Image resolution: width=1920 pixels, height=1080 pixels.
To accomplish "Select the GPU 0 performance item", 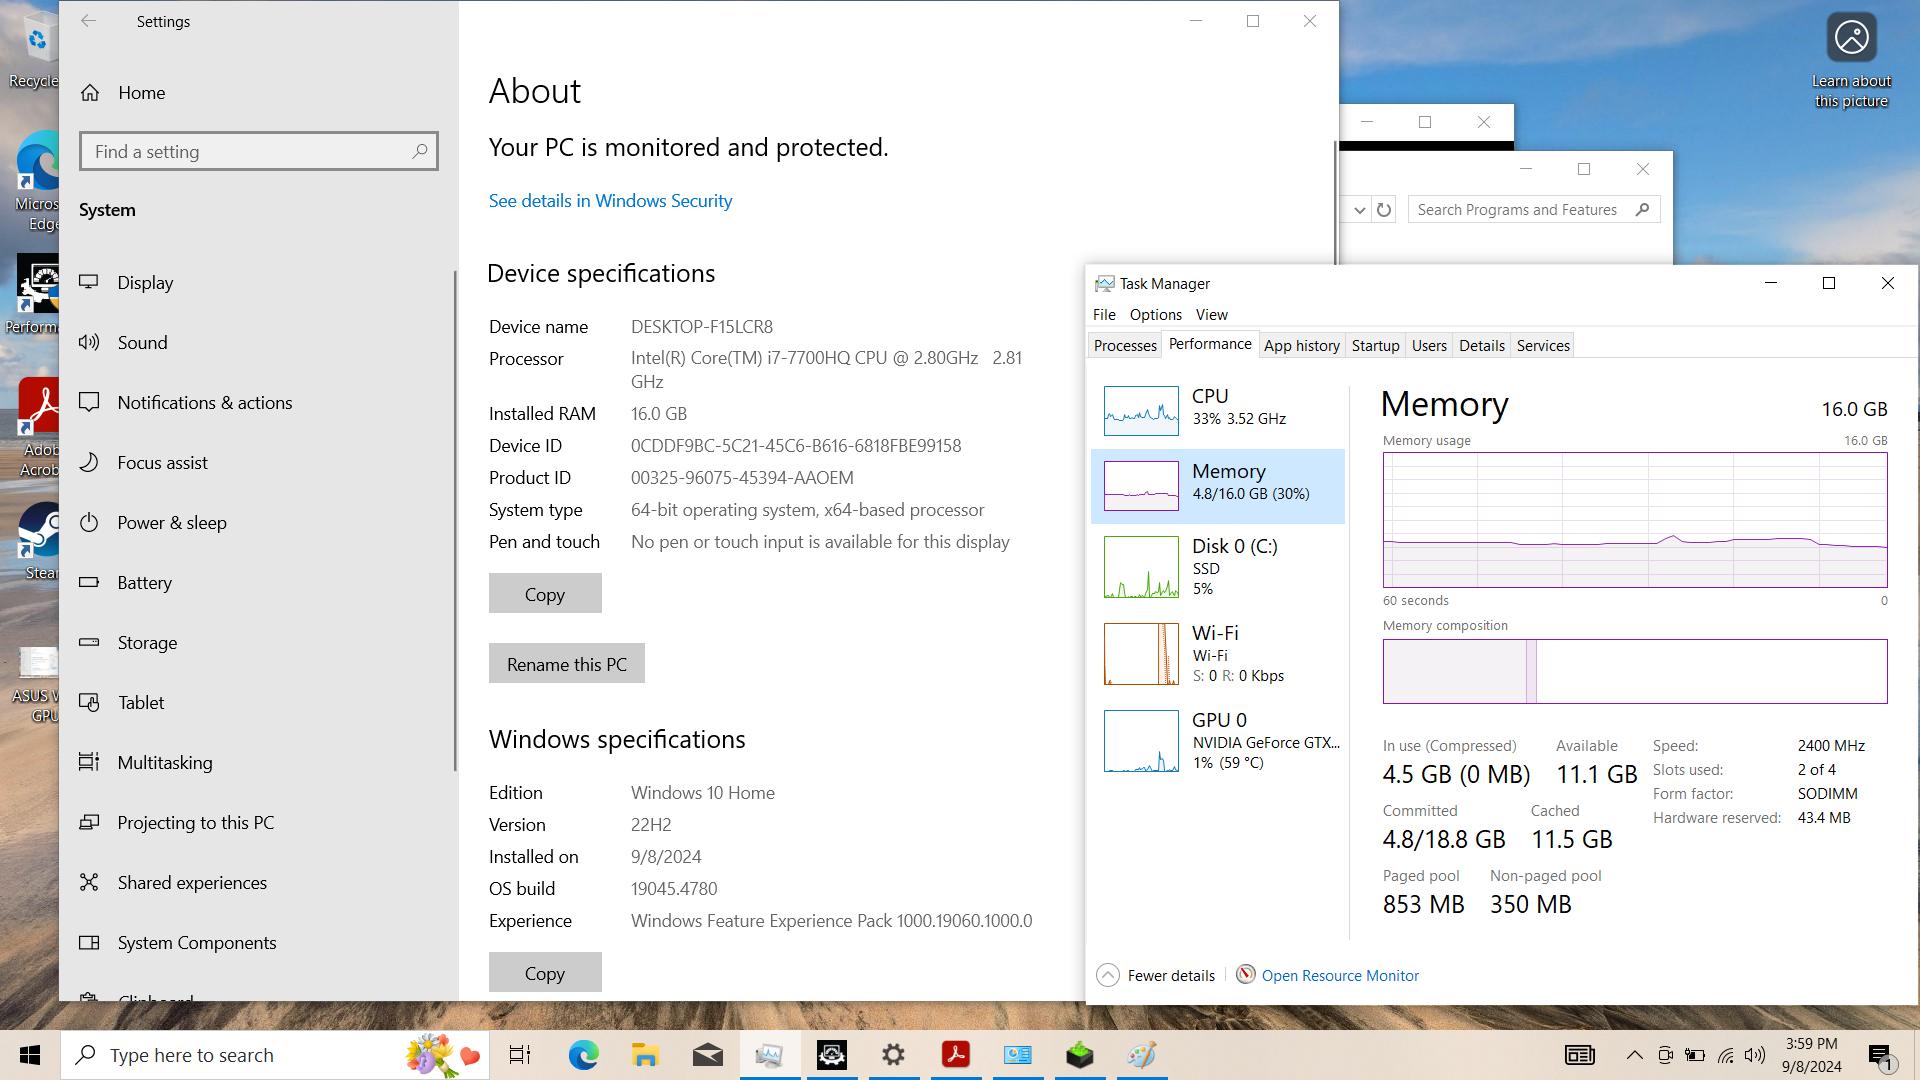I will (1218, 741).
